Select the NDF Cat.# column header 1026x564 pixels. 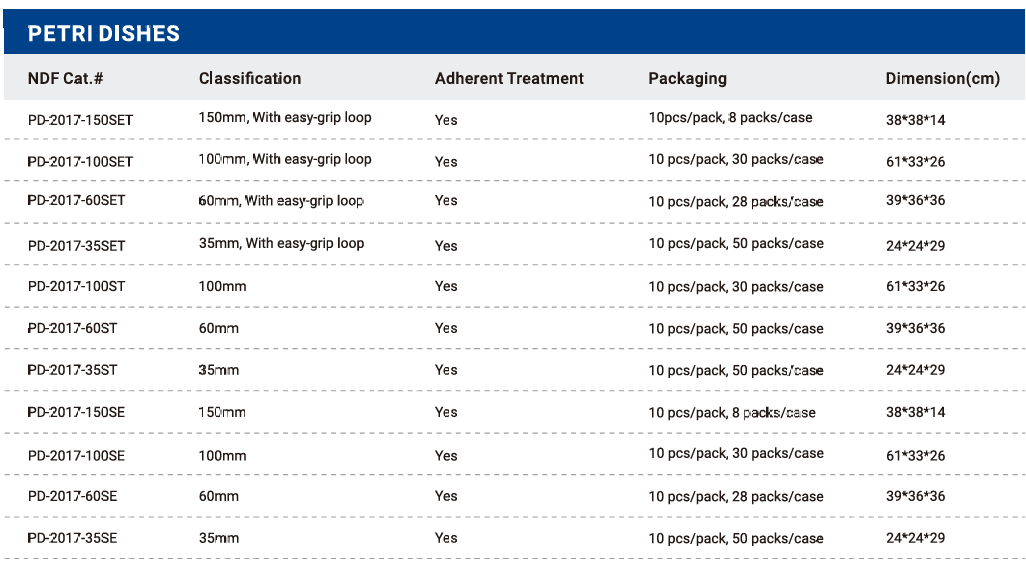coord(65,79)
